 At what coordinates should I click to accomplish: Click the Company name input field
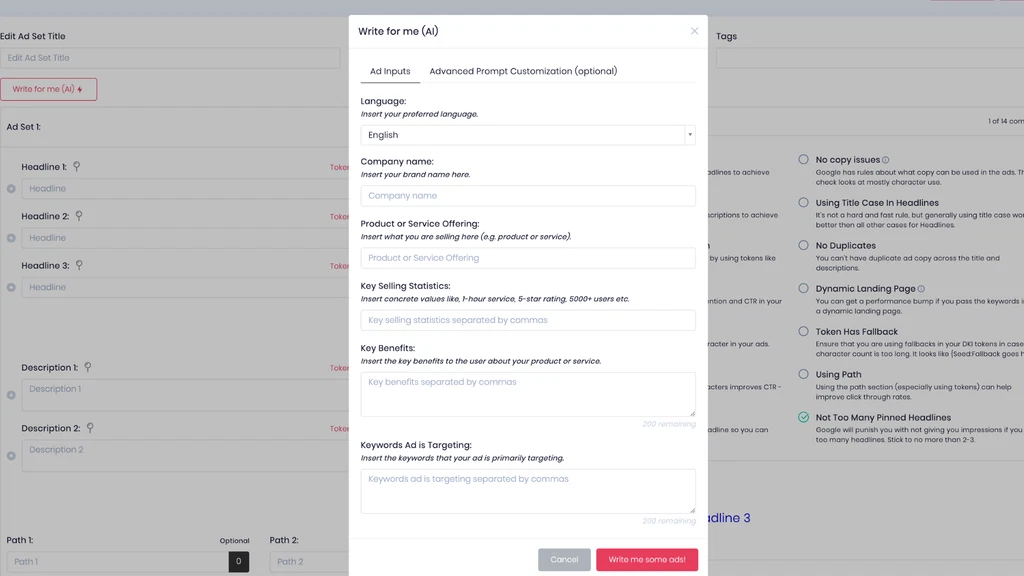coord(528,196)
